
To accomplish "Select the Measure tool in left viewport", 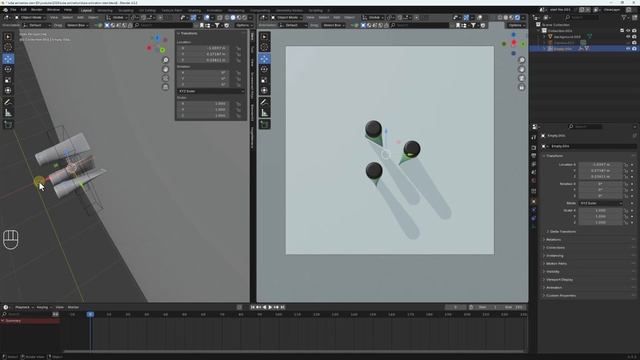I will coord(8,113).
